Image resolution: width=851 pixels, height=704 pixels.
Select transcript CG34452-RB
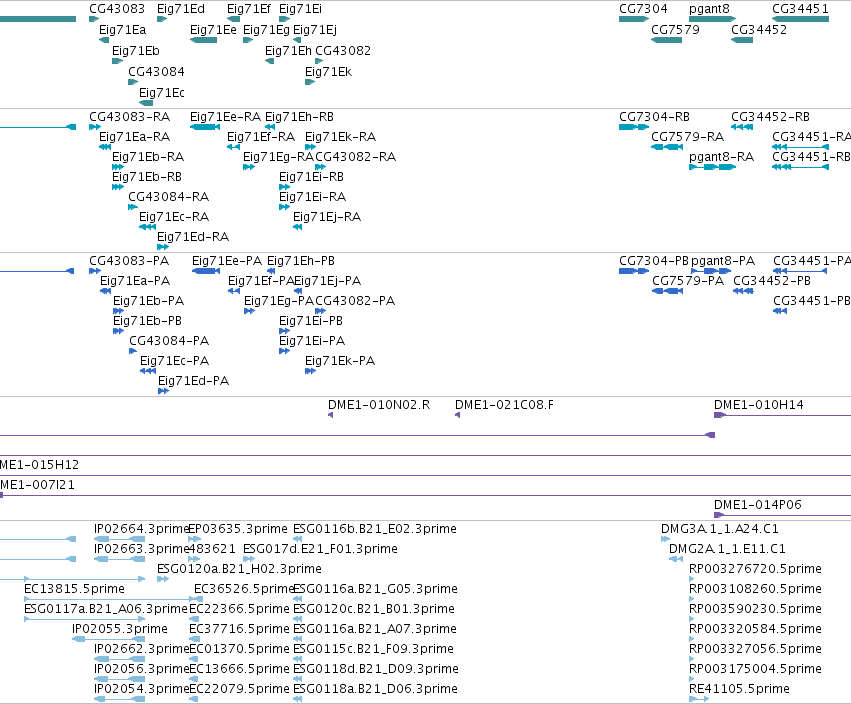(770, 117)
